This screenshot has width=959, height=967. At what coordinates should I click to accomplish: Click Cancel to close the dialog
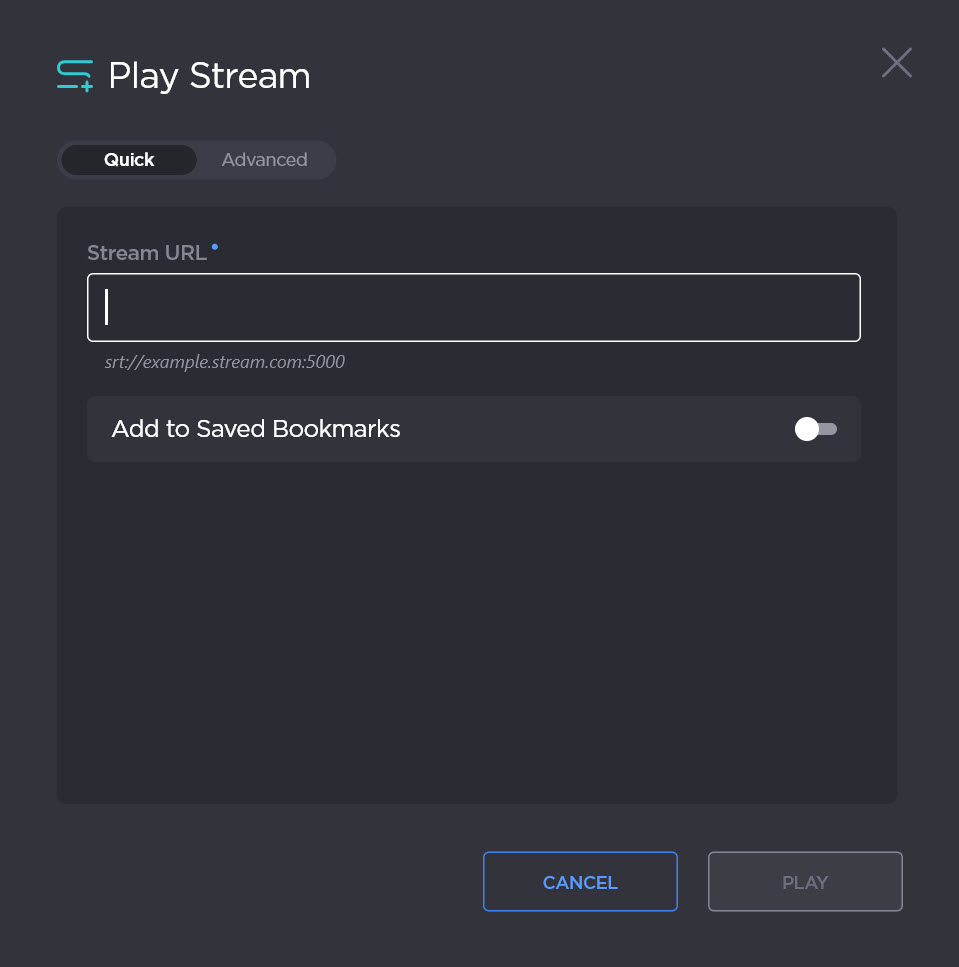580,881
